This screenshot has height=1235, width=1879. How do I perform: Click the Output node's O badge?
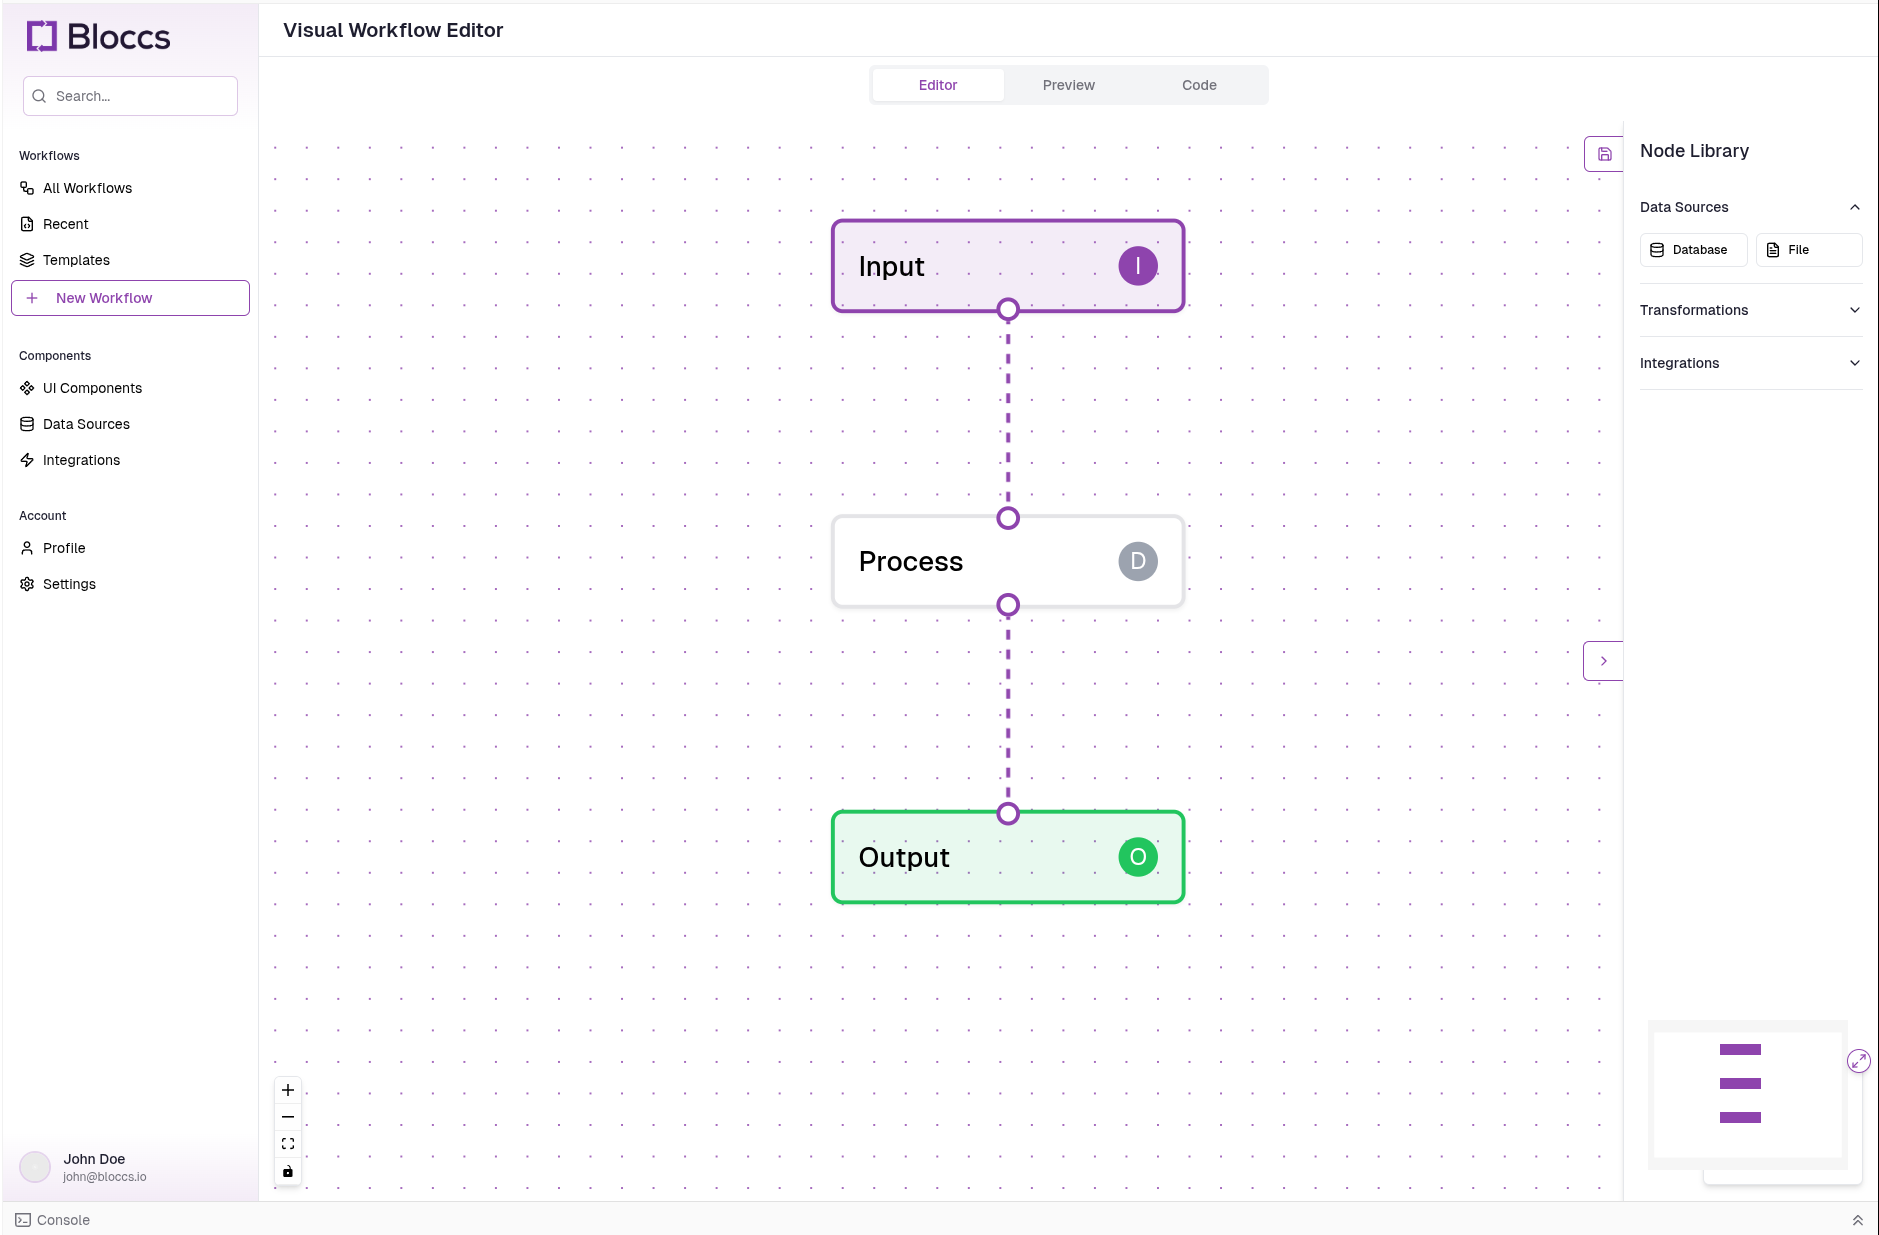tap(1138, 857)
